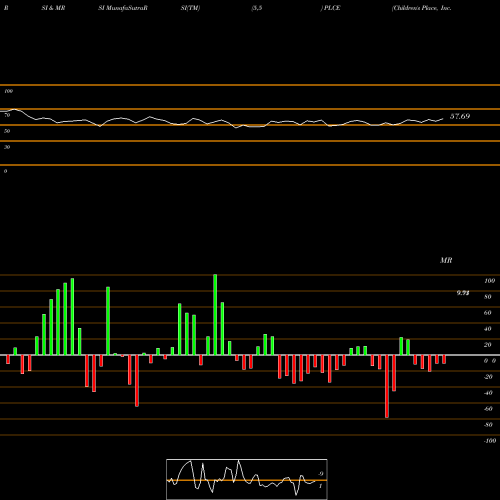Click the 'SI(TM)' header label
The width and height of the screenshot is (500, 500).
click(190, 8)
